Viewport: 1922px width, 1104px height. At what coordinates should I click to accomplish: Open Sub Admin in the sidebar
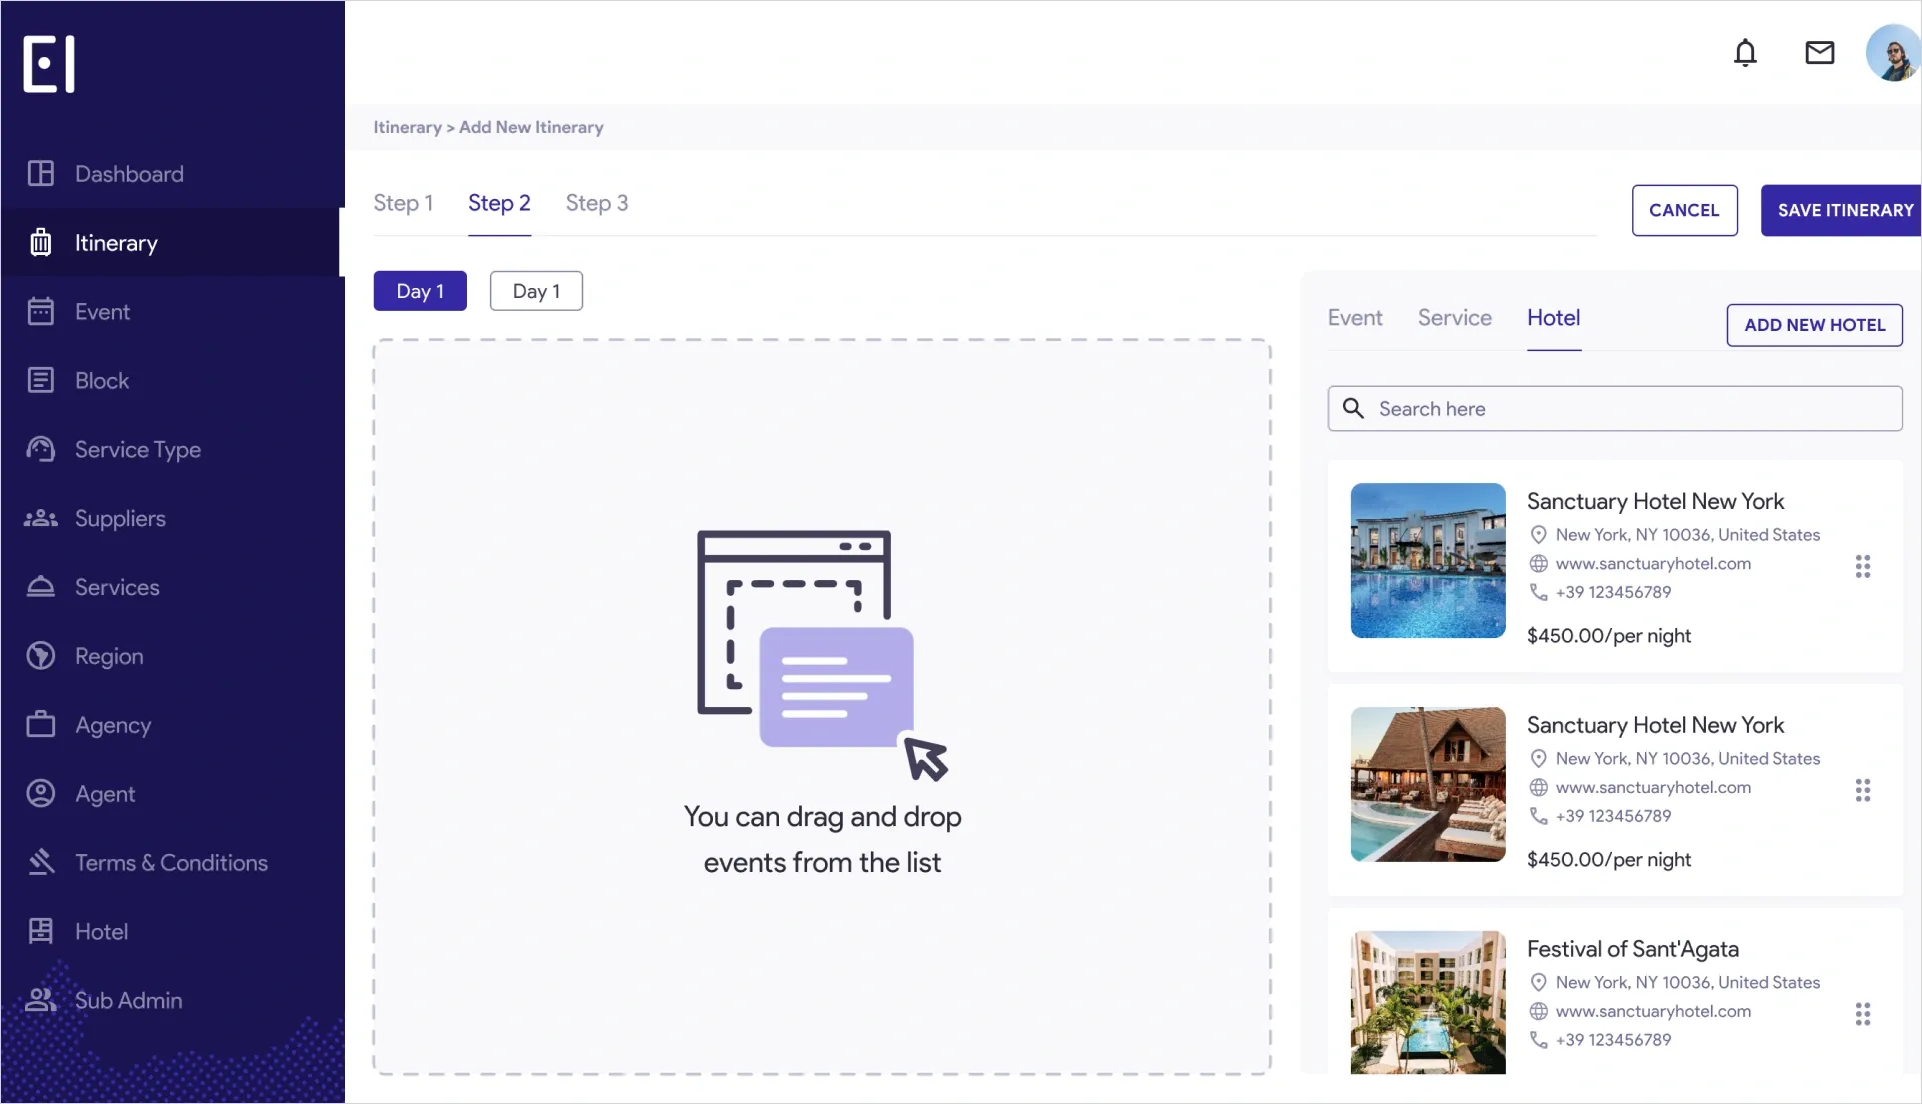point(128,1000)
